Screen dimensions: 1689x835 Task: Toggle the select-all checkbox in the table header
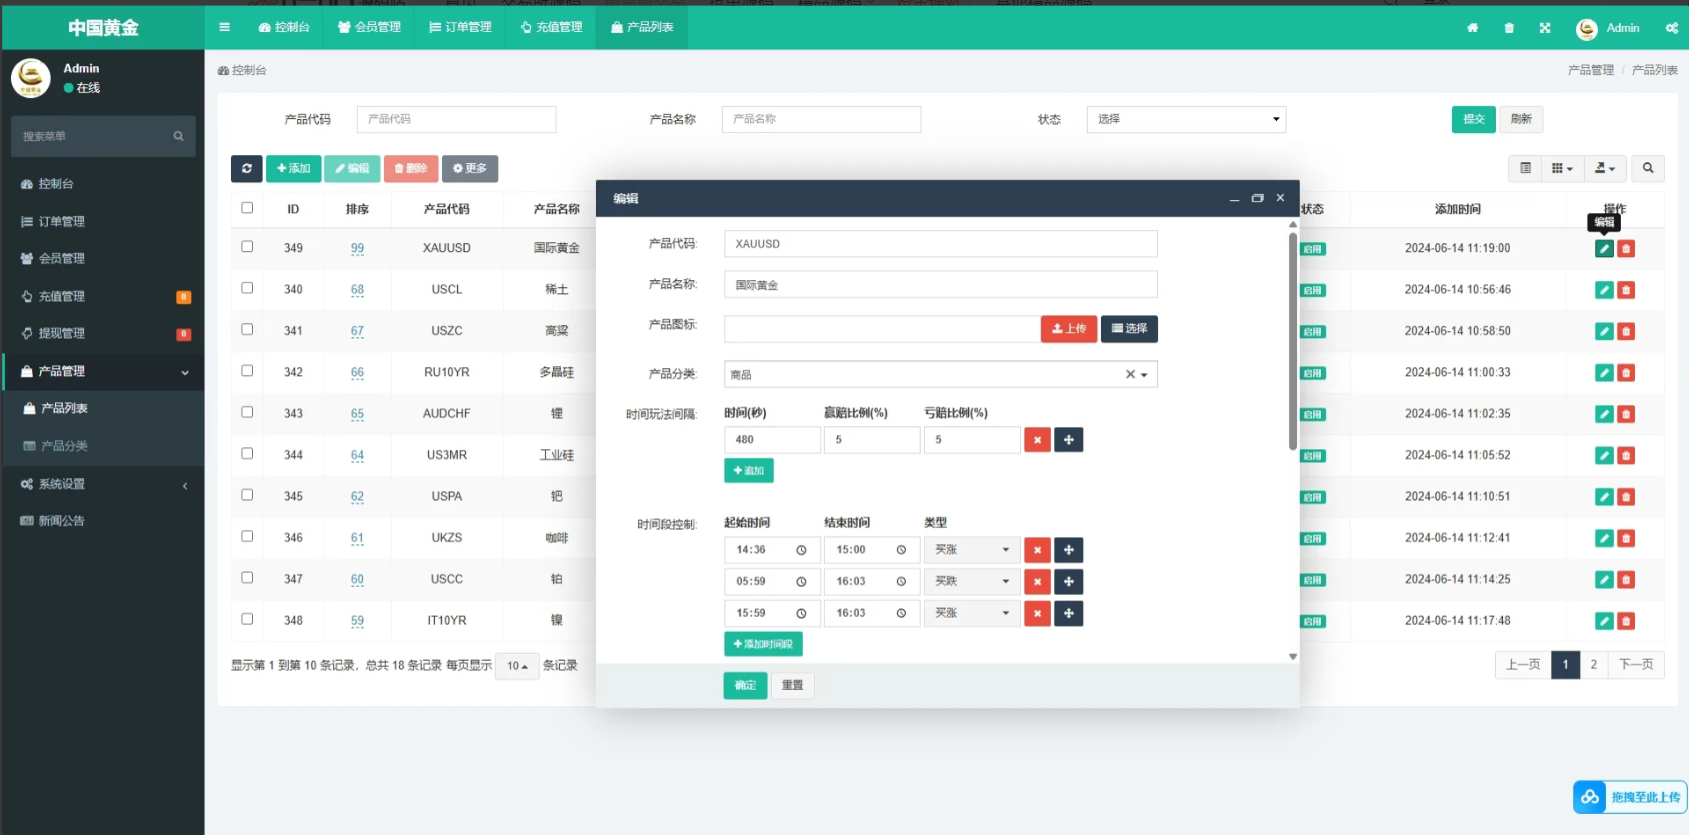pyautogui.click(x=247, y=208)
